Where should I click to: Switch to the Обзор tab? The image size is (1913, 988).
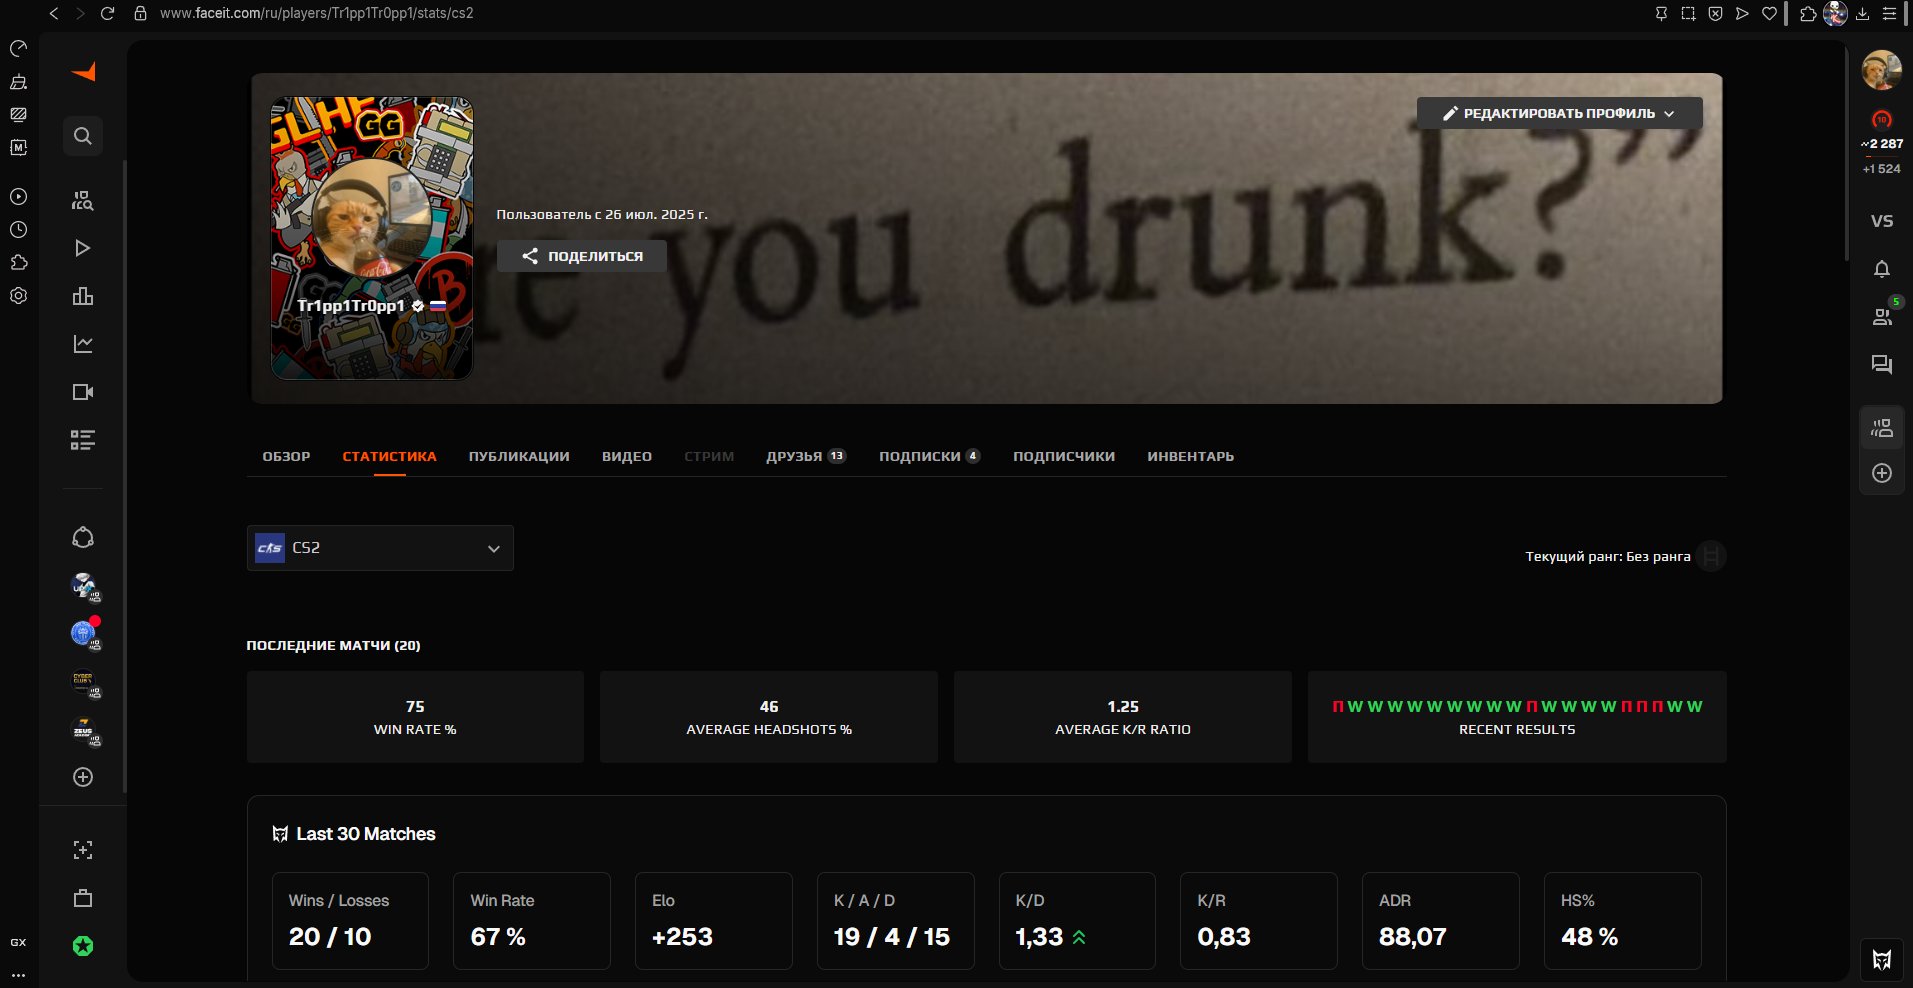[x=286, y=456]
